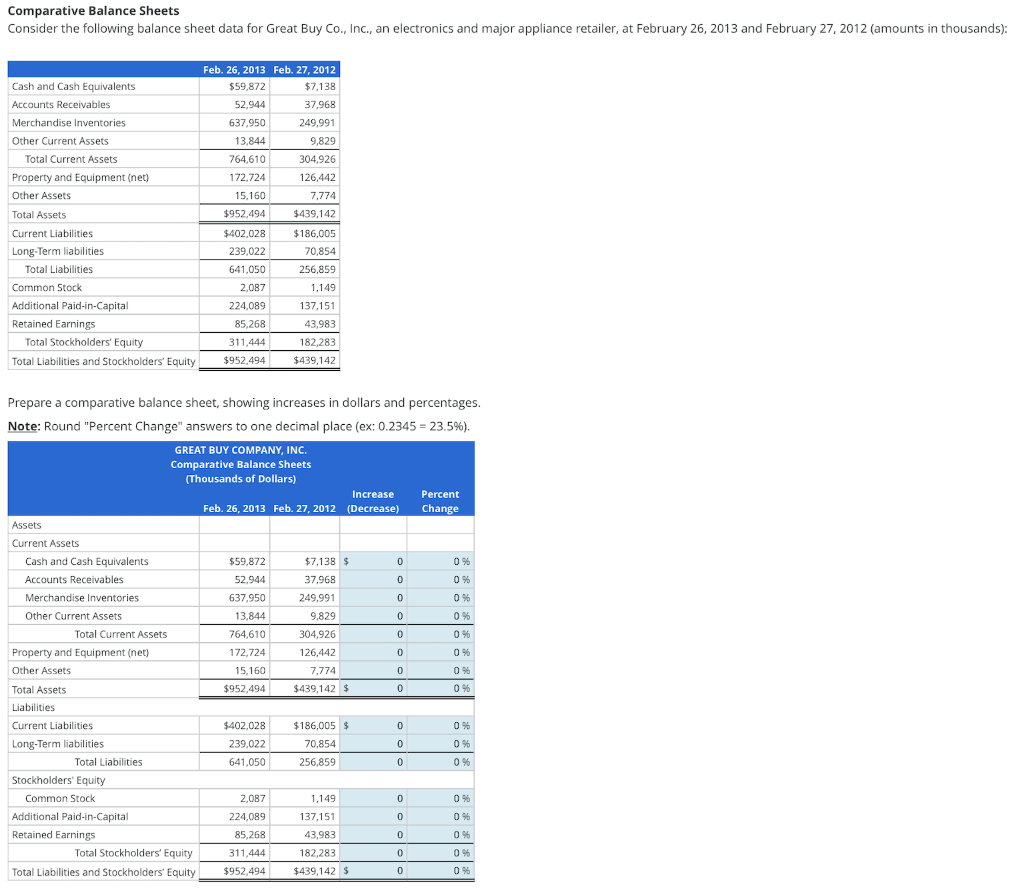This screenshot has height=891, width=1024.
Task: Click the GREAT BUY COMPANY, INC. table header
Action: 240,450
